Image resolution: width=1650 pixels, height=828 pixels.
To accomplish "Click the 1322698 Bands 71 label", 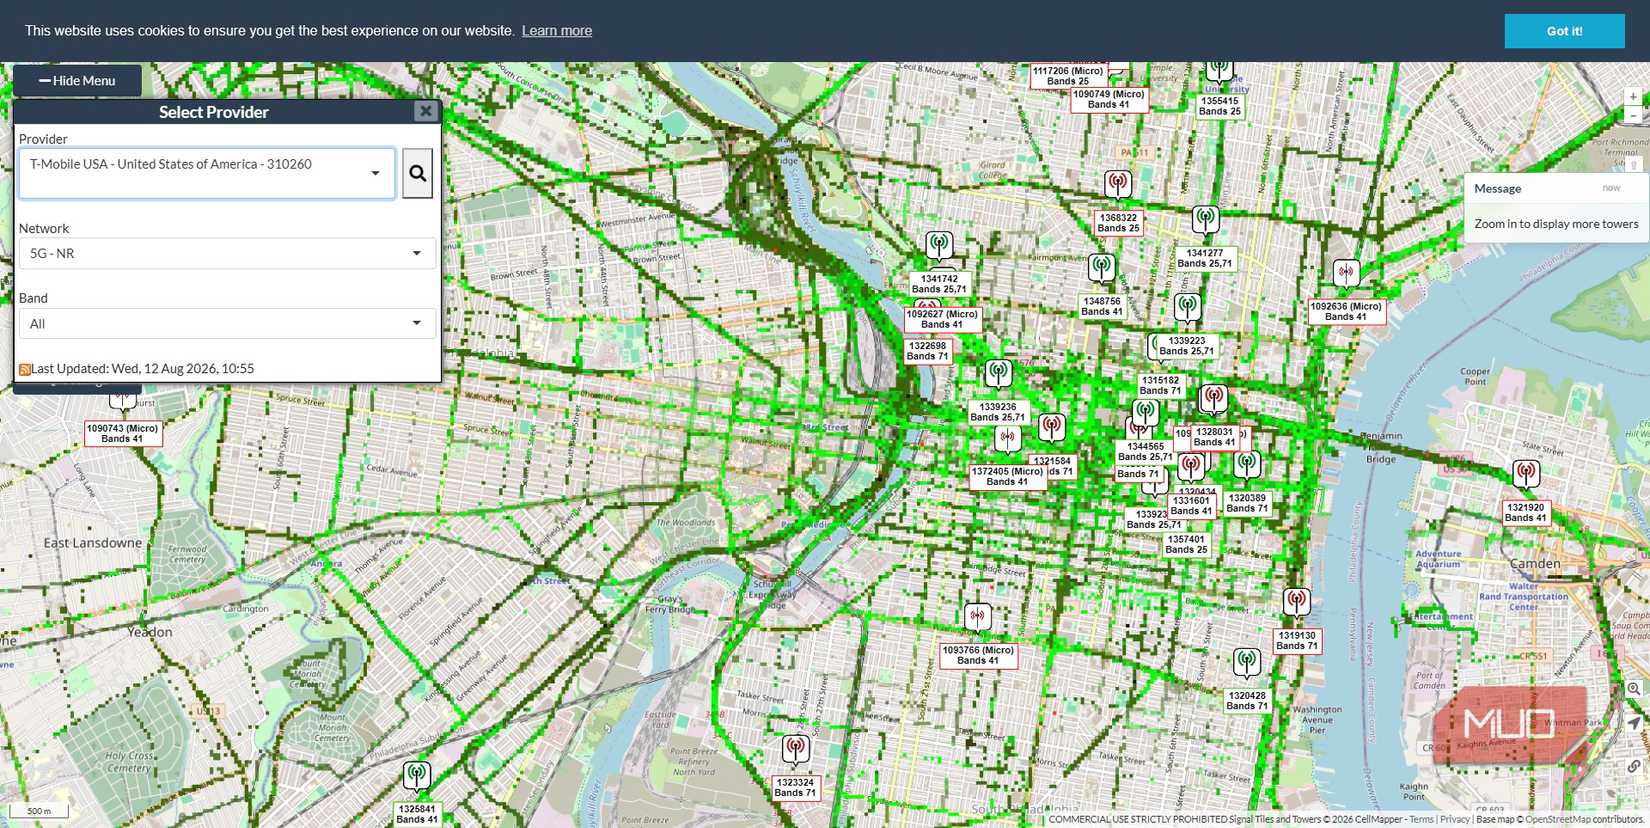I will (928, 351).
